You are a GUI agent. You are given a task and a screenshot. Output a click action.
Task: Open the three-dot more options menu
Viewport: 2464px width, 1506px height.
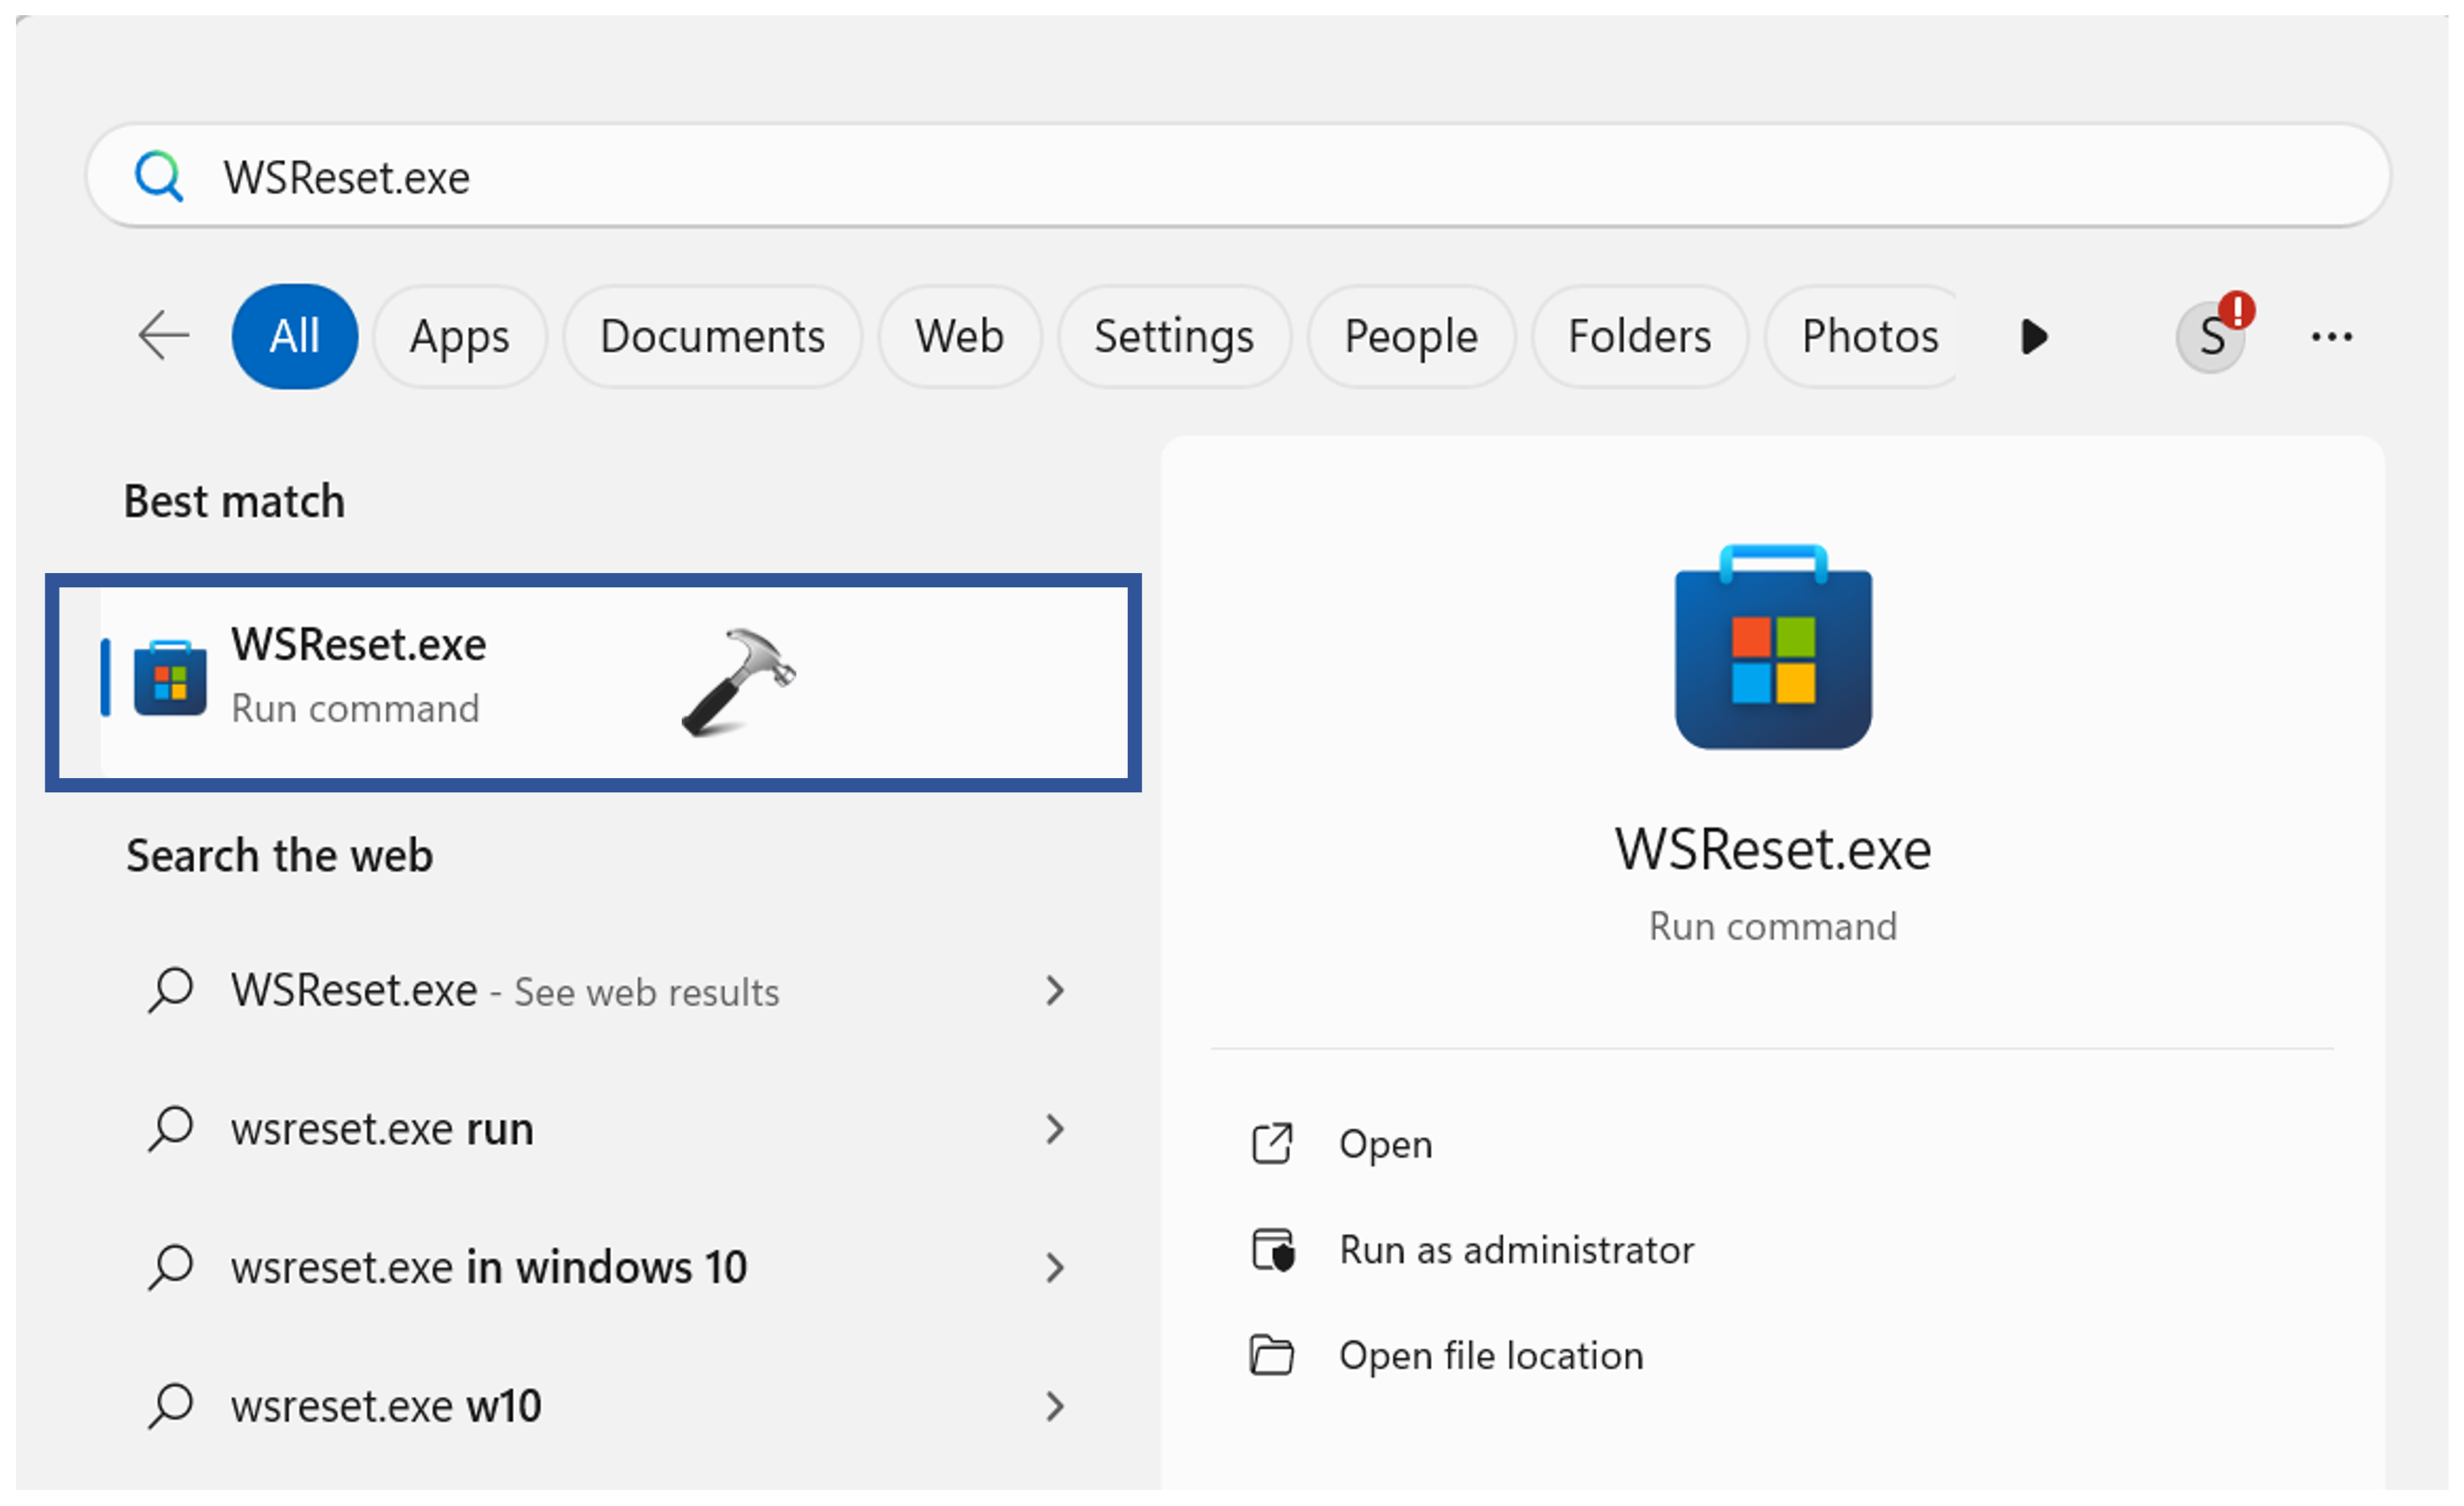point(2331,337)
